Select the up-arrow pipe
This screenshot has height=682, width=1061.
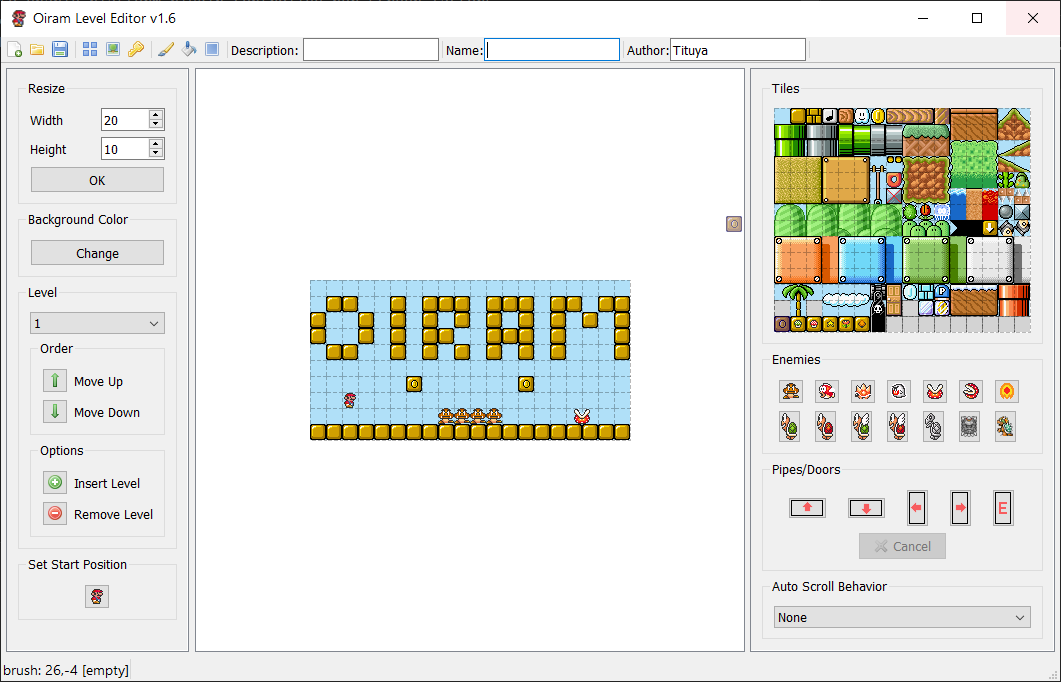(x=807, y=507)
